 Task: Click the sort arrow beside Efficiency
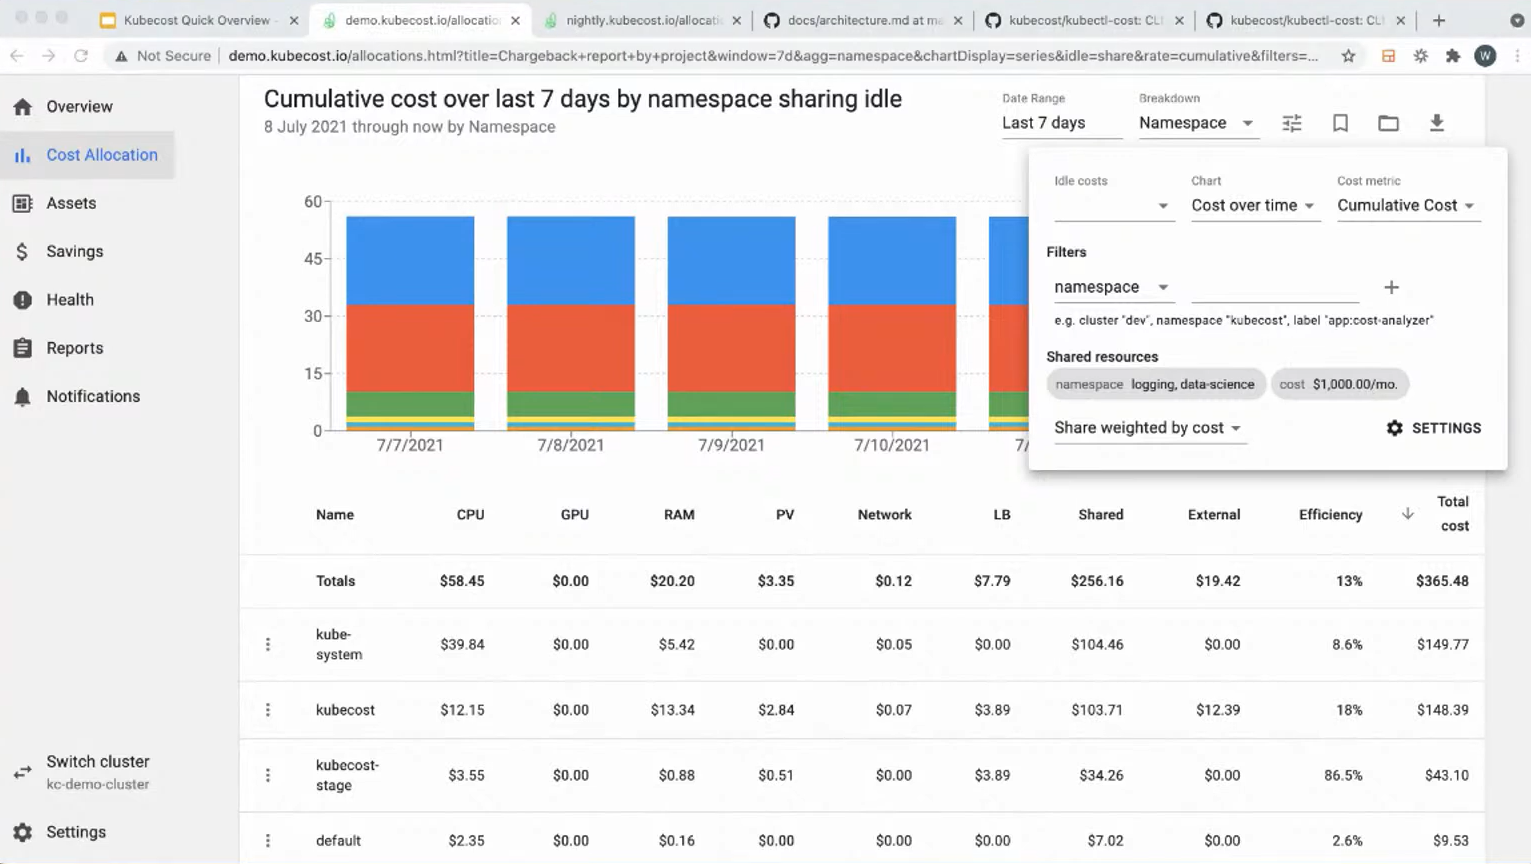pyautogui.click(x=1407, y=514)
